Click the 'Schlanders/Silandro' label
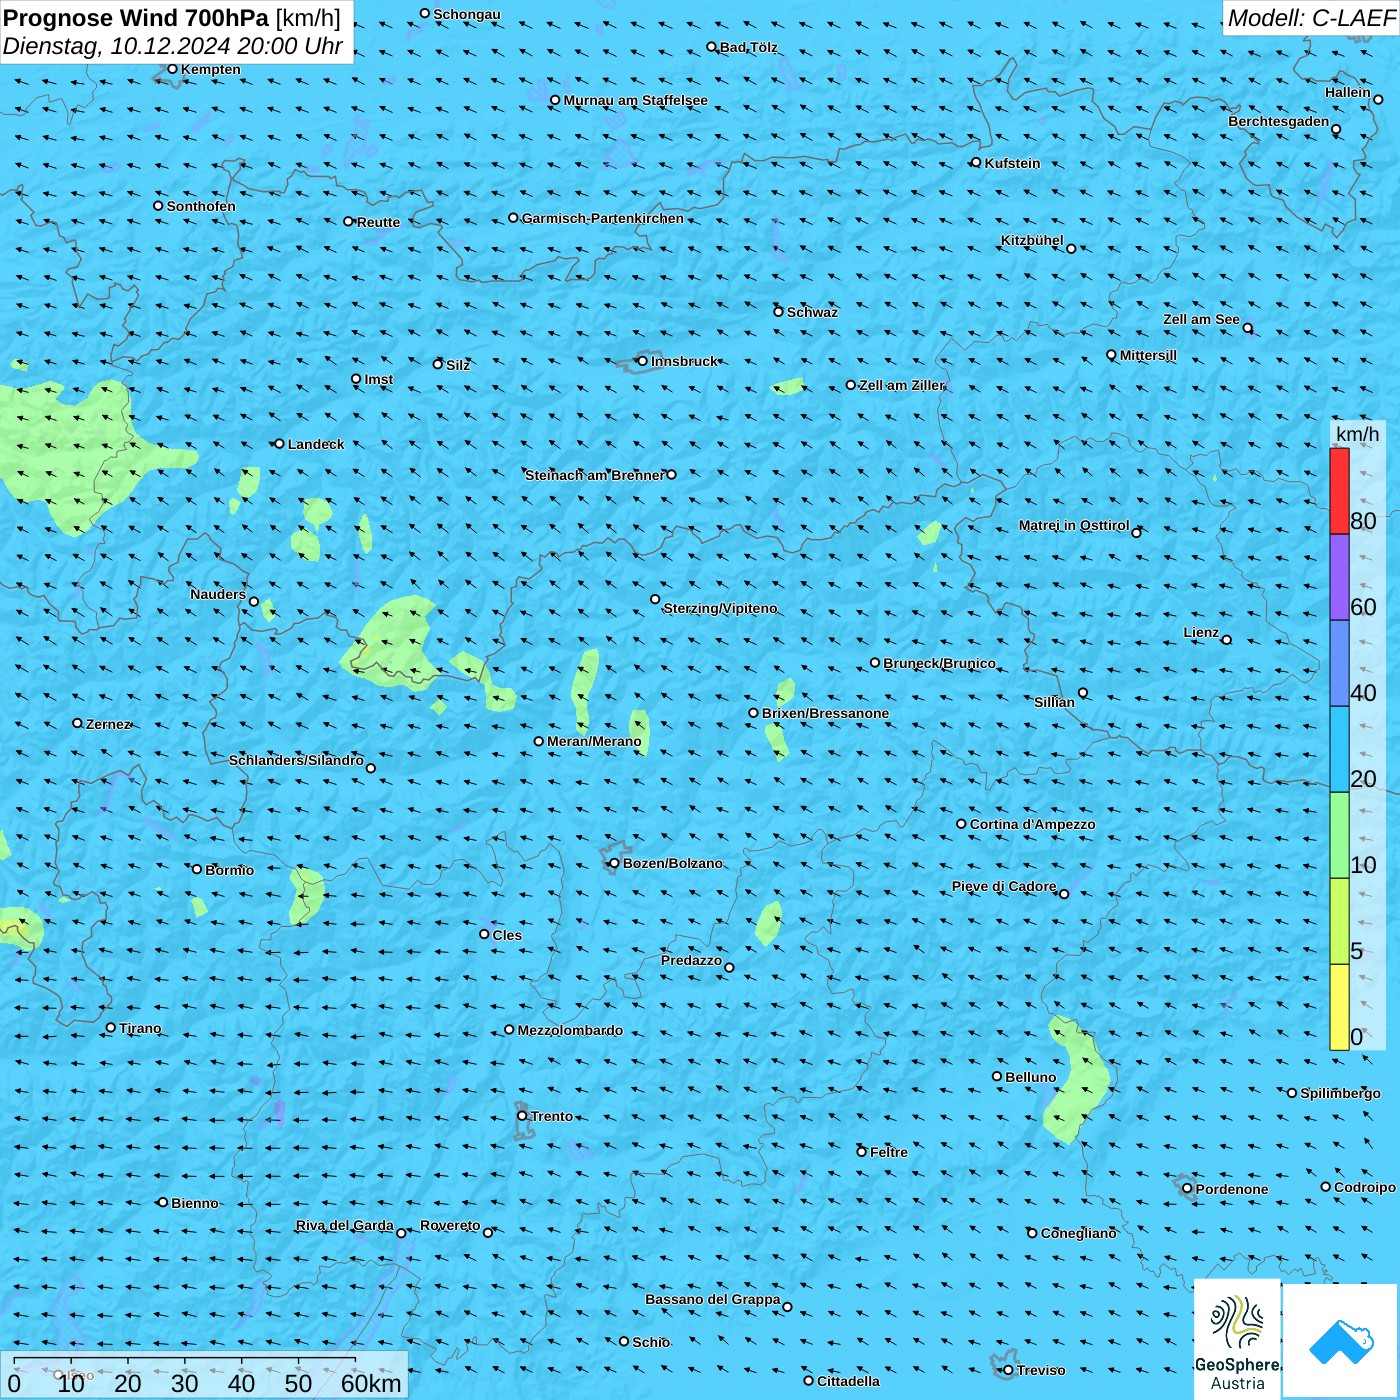The image size is (1400, 1400). pyautogui.click(x=296, y=760)
